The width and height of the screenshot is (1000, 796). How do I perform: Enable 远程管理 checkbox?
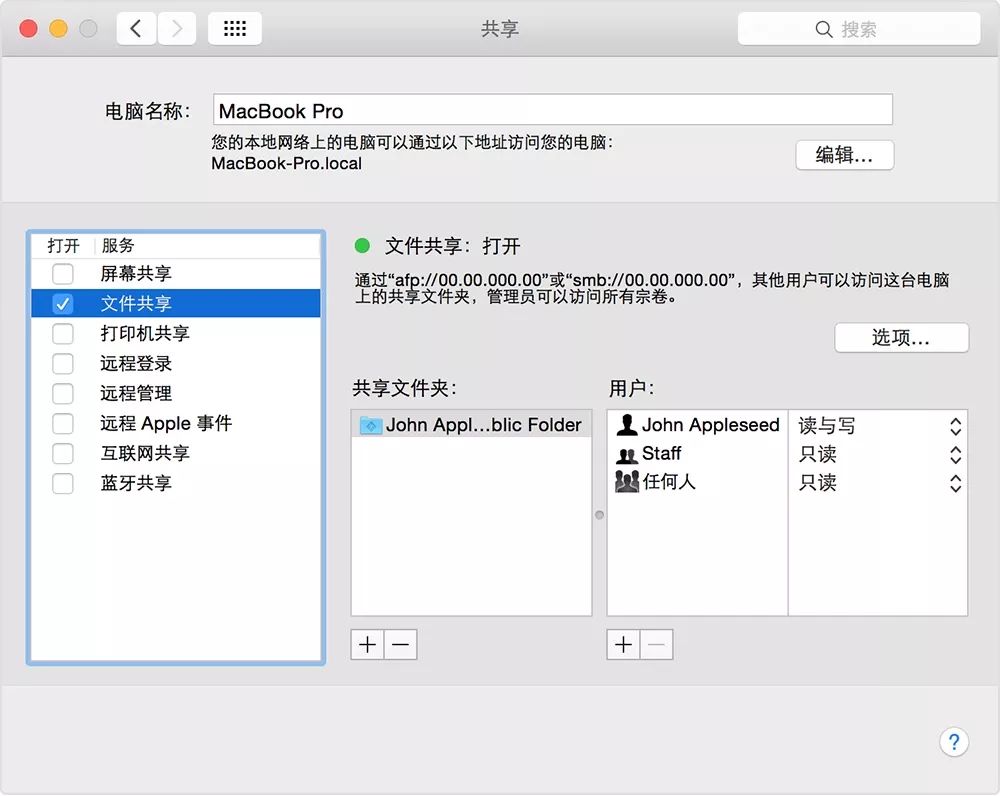[x=62, y=394]
